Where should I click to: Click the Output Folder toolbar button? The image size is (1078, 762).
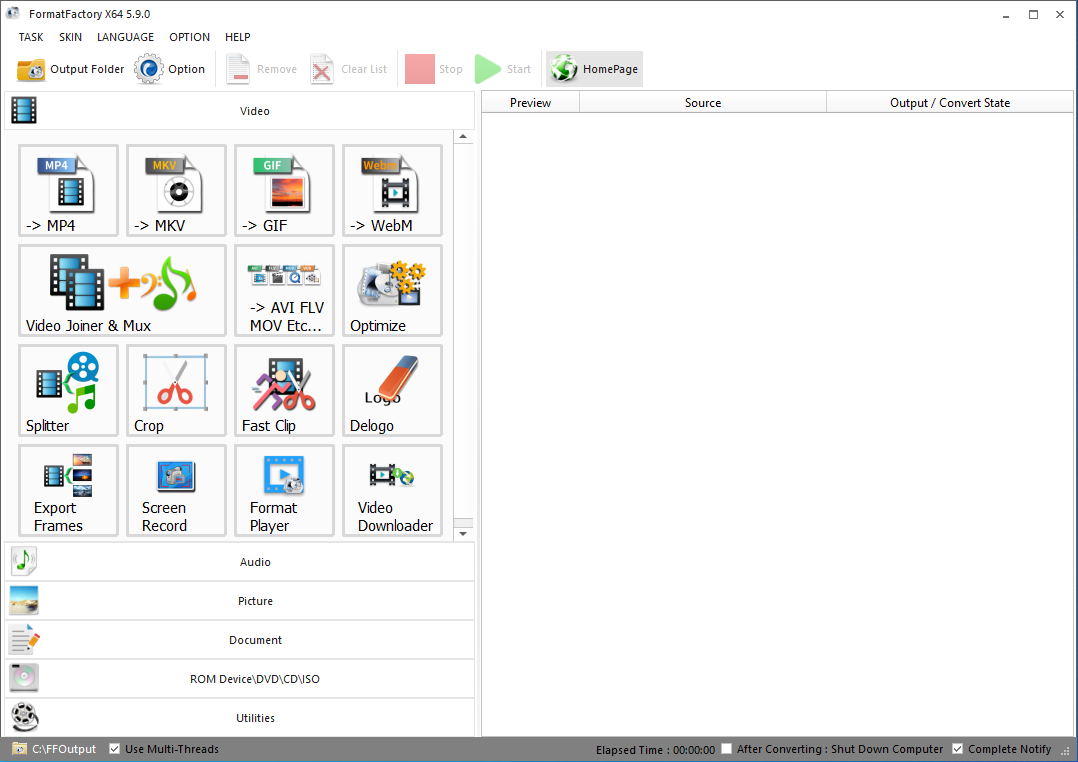pyautogui.click(x=71, y=69)
